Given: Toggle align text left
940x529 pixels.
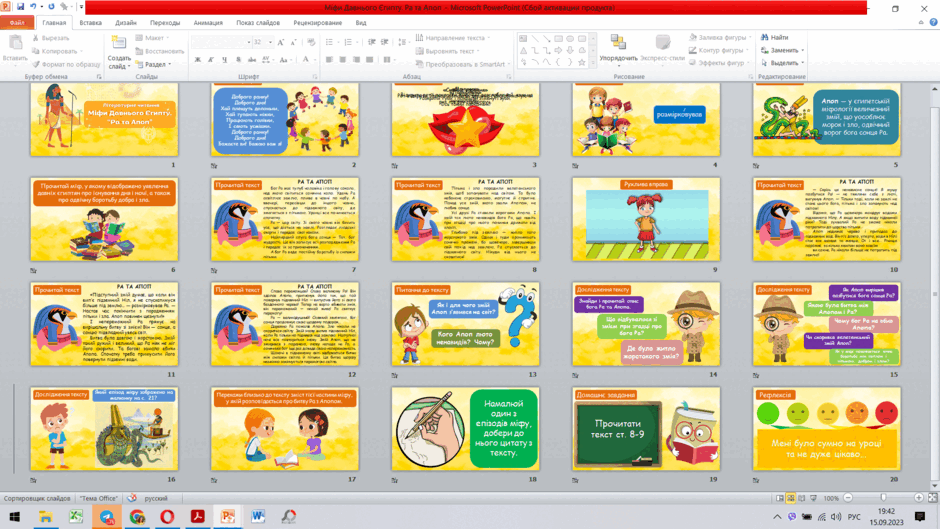Looking at the screenshot, I should tap(329, 59).
